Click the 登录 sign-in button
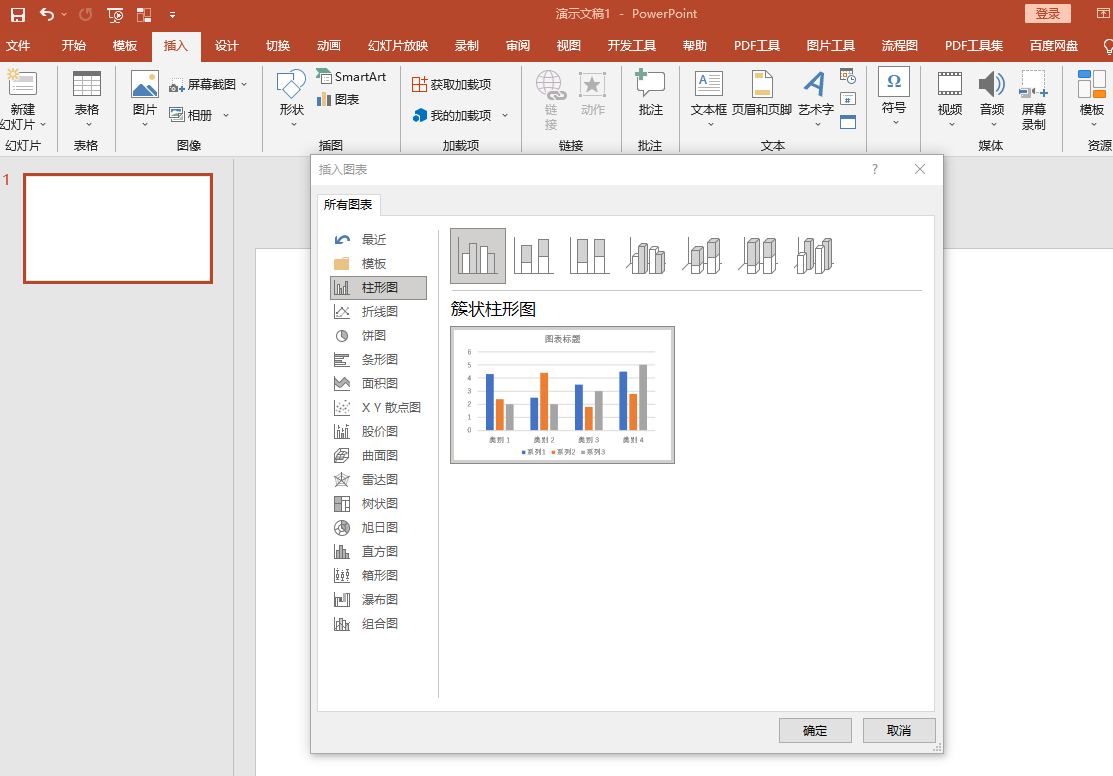The width and height of the screenshot is (1113, 776). point(1048,13)
